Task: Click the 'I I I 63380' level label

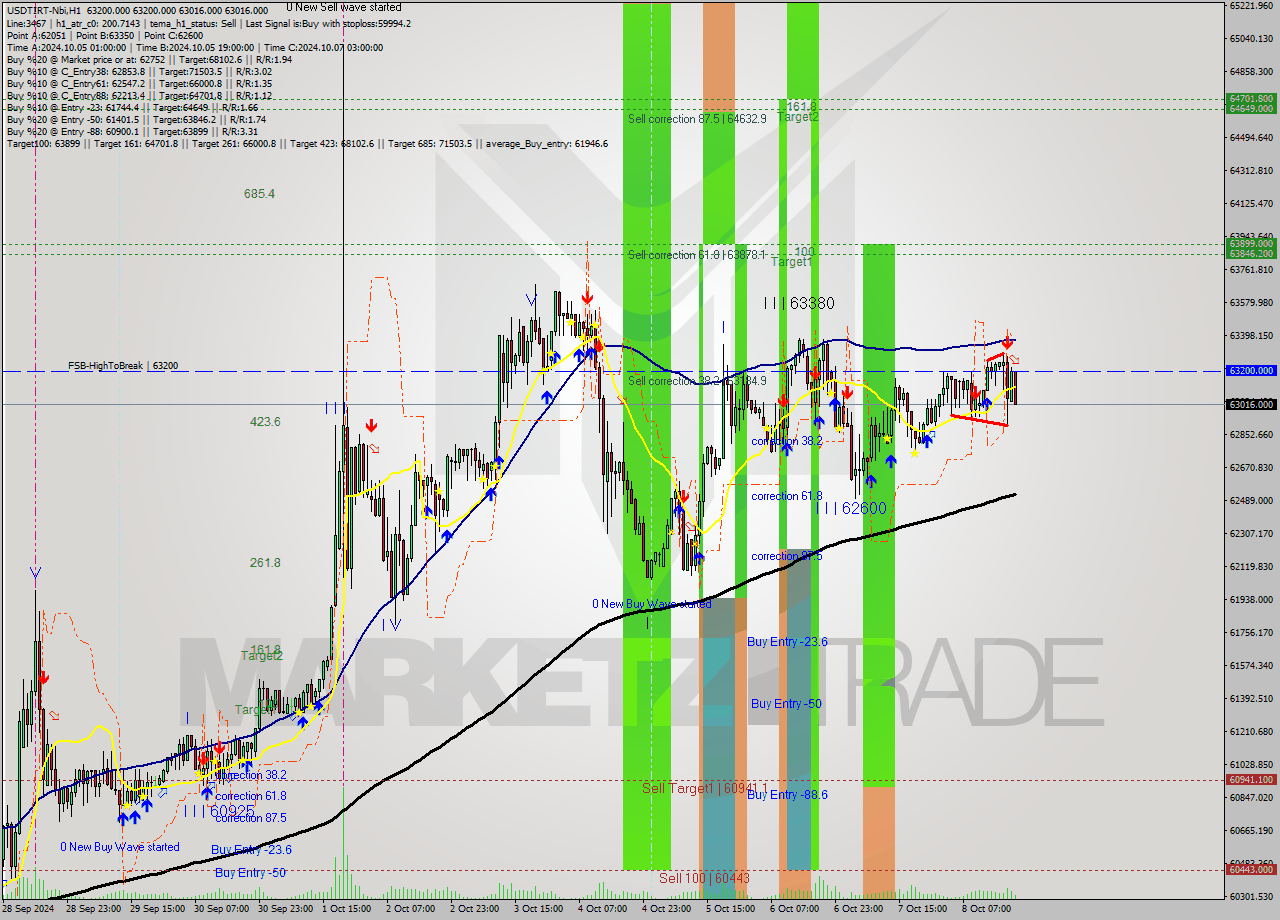Action: pyautogui.click(x=798, y=303)
